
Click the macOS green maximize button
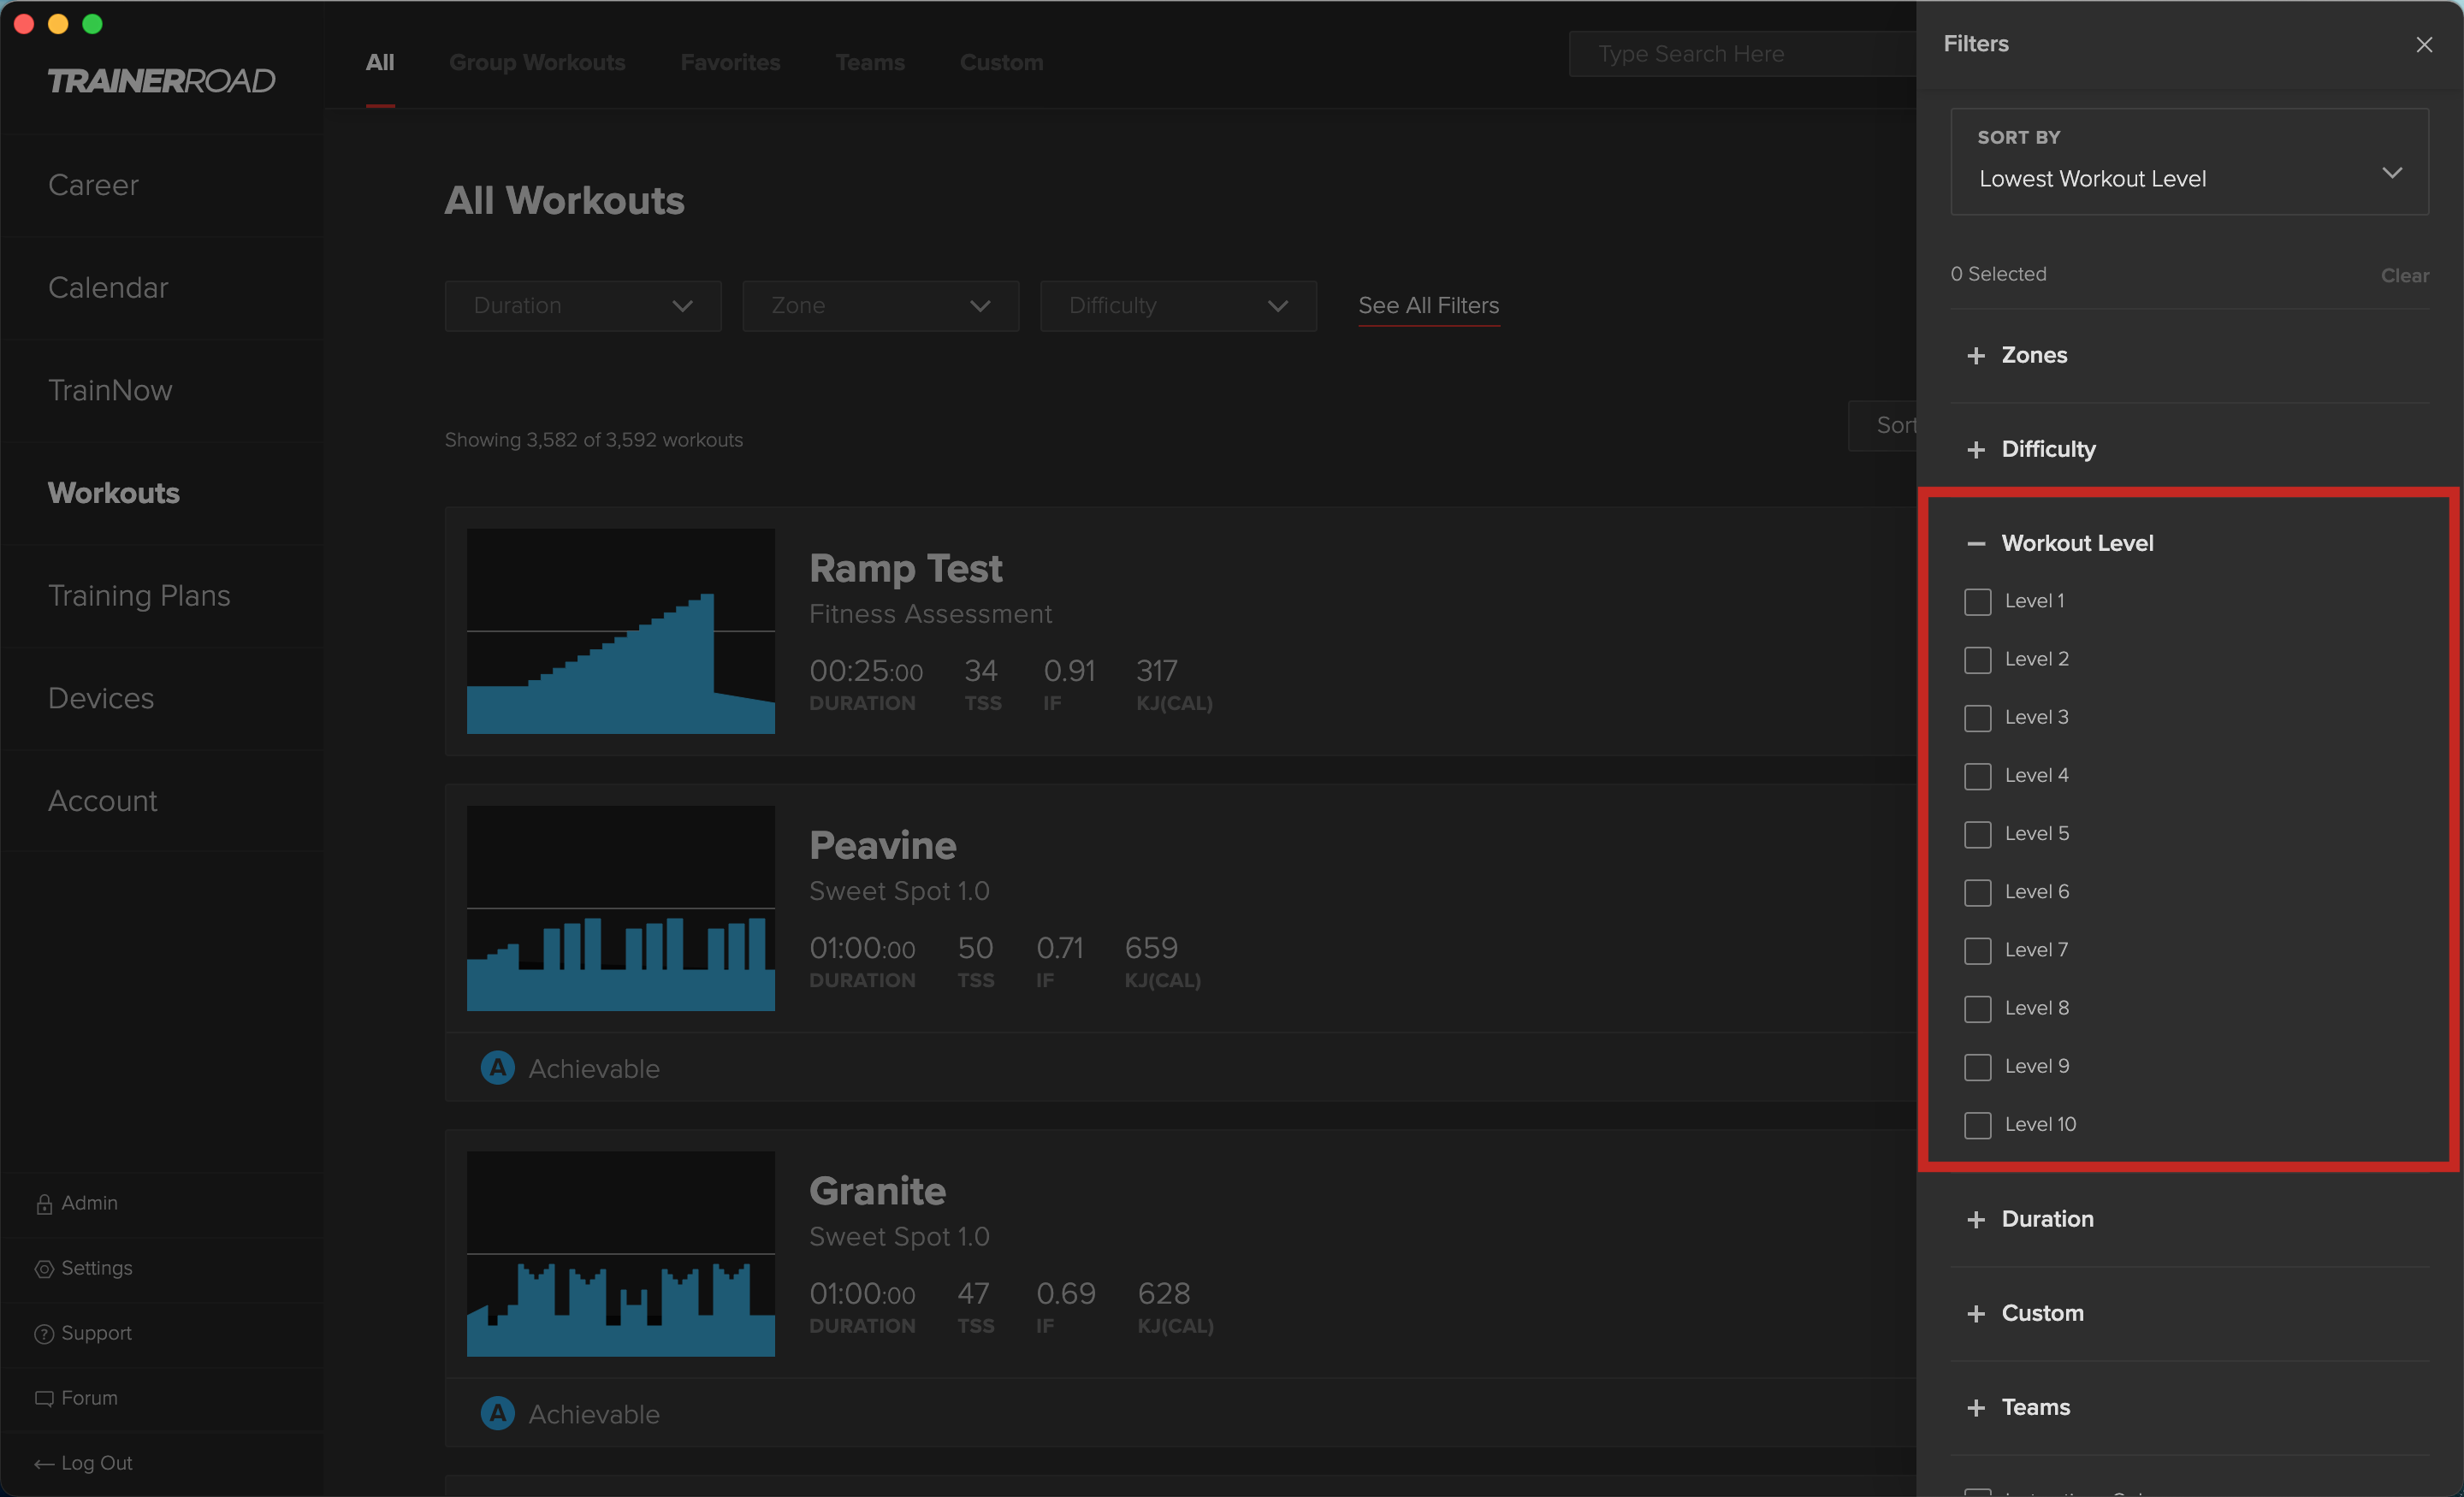[x=92, y=24]
